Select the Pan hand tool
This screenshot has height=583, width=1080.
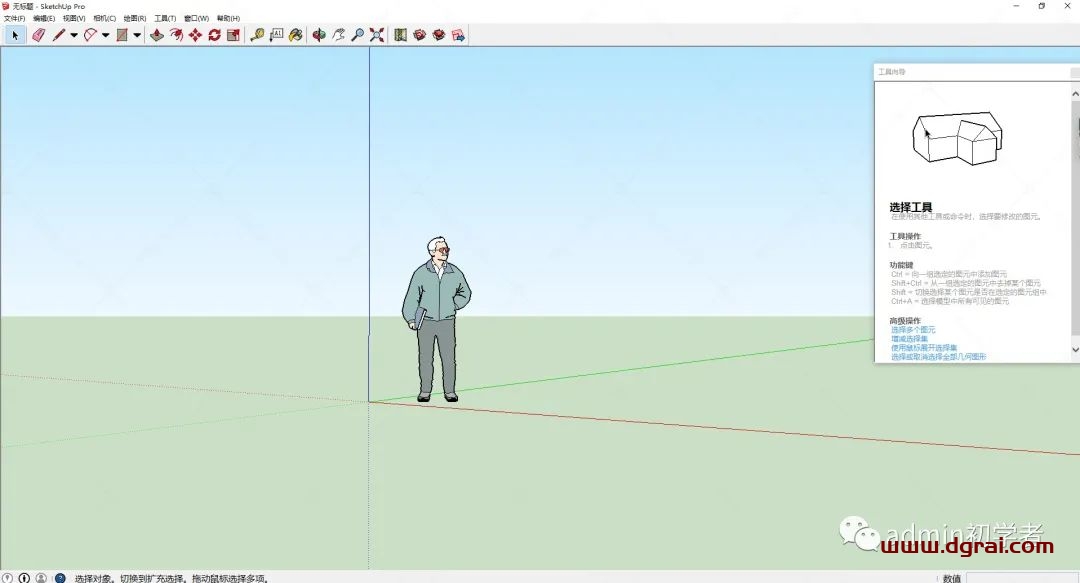pyautogui.click(x=338, y=35)
